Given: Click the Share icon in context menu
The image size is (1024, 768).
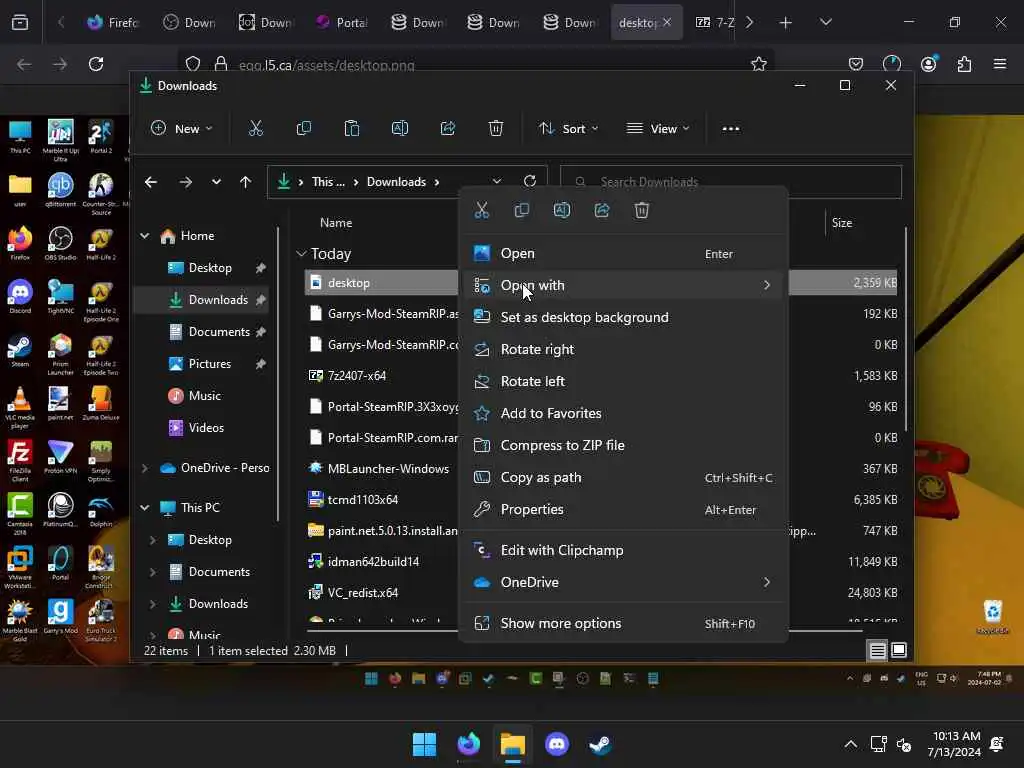Looking at the screenshot, I should tap(602, 210).
